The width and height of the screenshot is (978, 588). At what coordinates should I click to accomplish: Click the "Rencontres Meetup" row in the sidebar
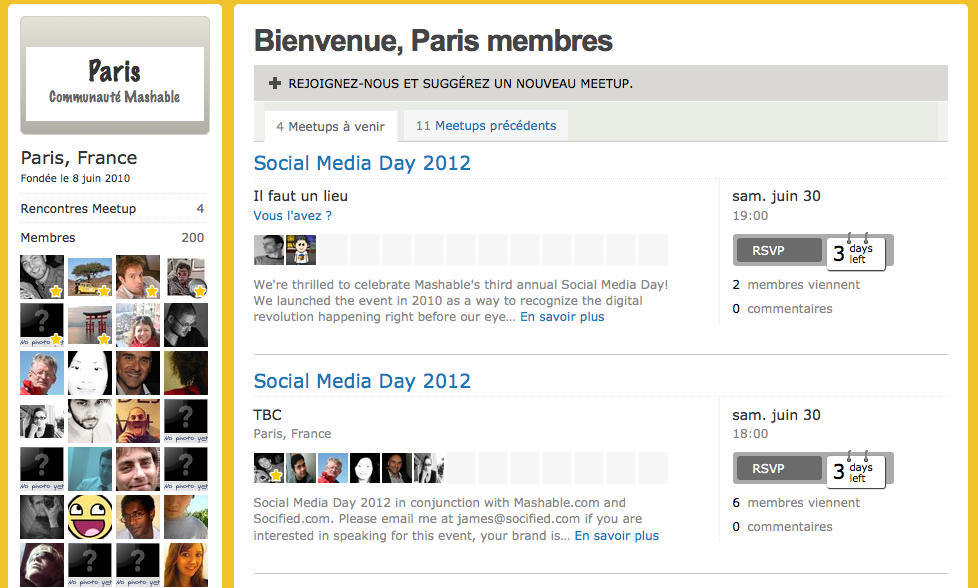[113, 208]
